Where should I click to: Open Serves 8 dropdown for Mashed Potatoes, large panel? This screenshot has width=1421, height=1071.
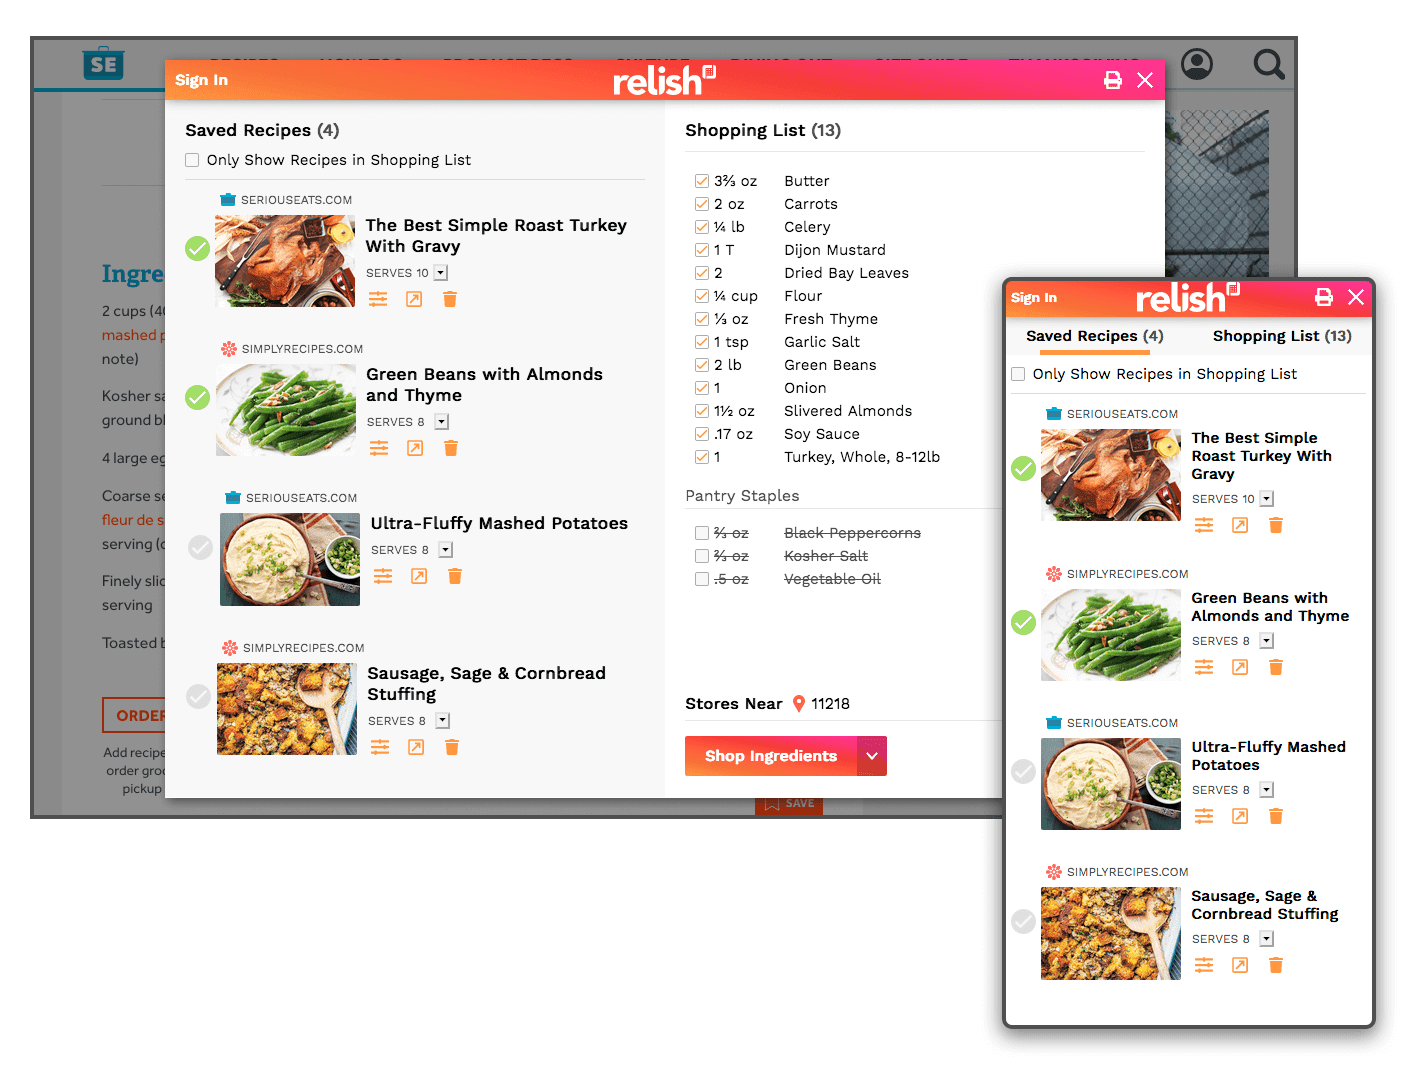pyautogui.click(x=446, y=550)
